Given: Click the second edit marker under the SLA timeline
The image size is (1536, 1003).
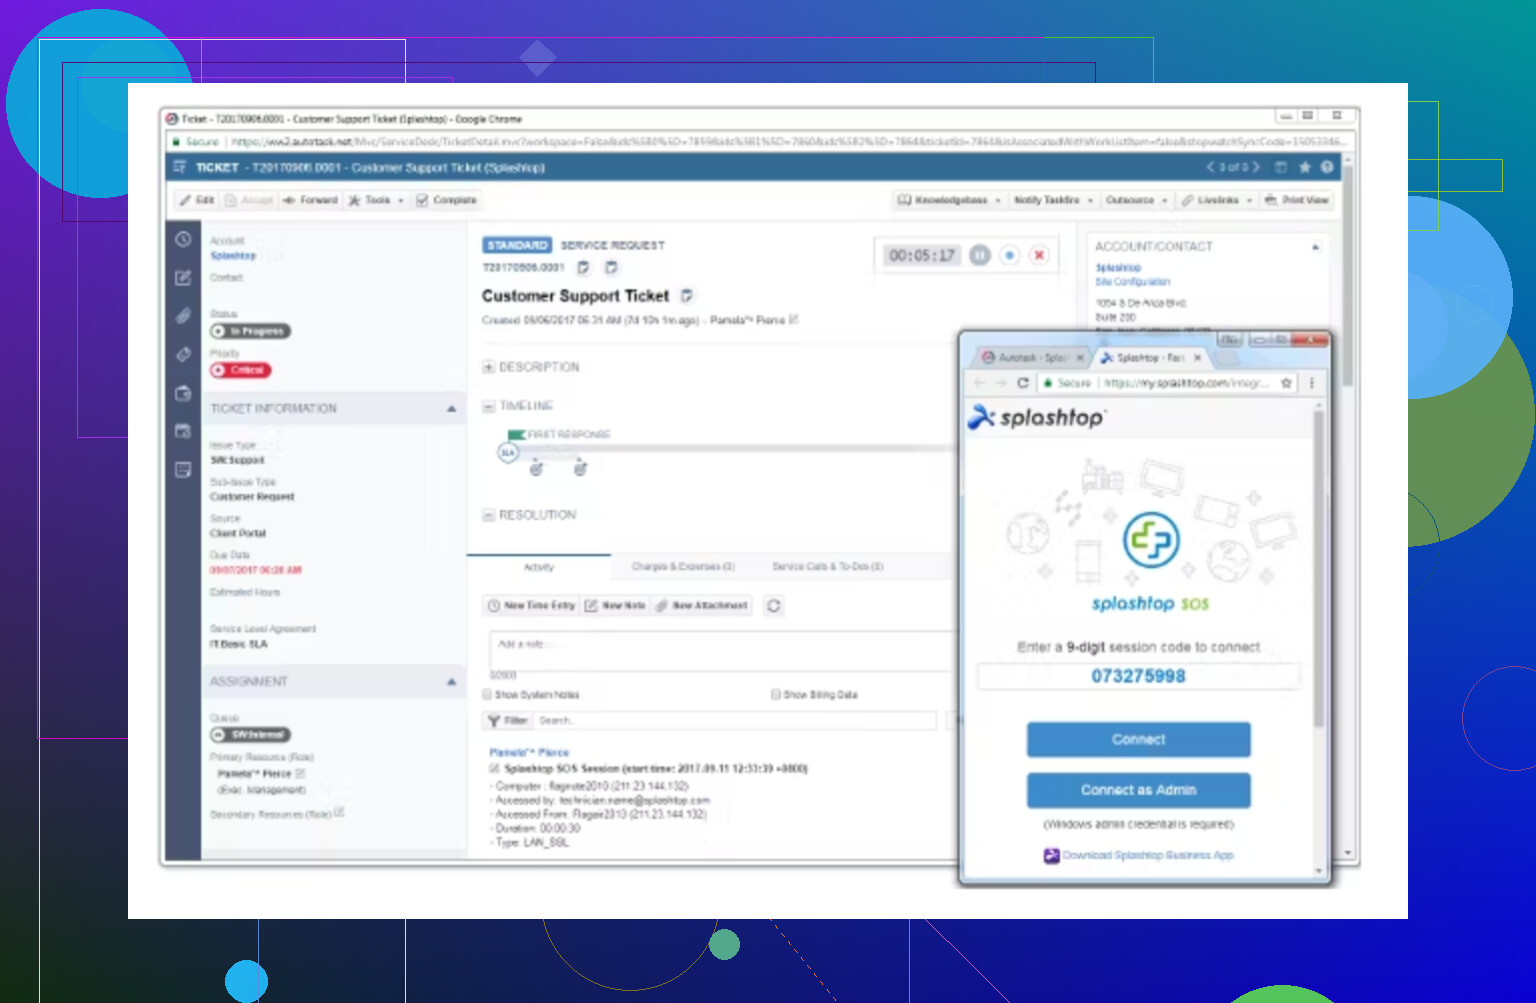Looking at the screenshot, I should (581, 469).
